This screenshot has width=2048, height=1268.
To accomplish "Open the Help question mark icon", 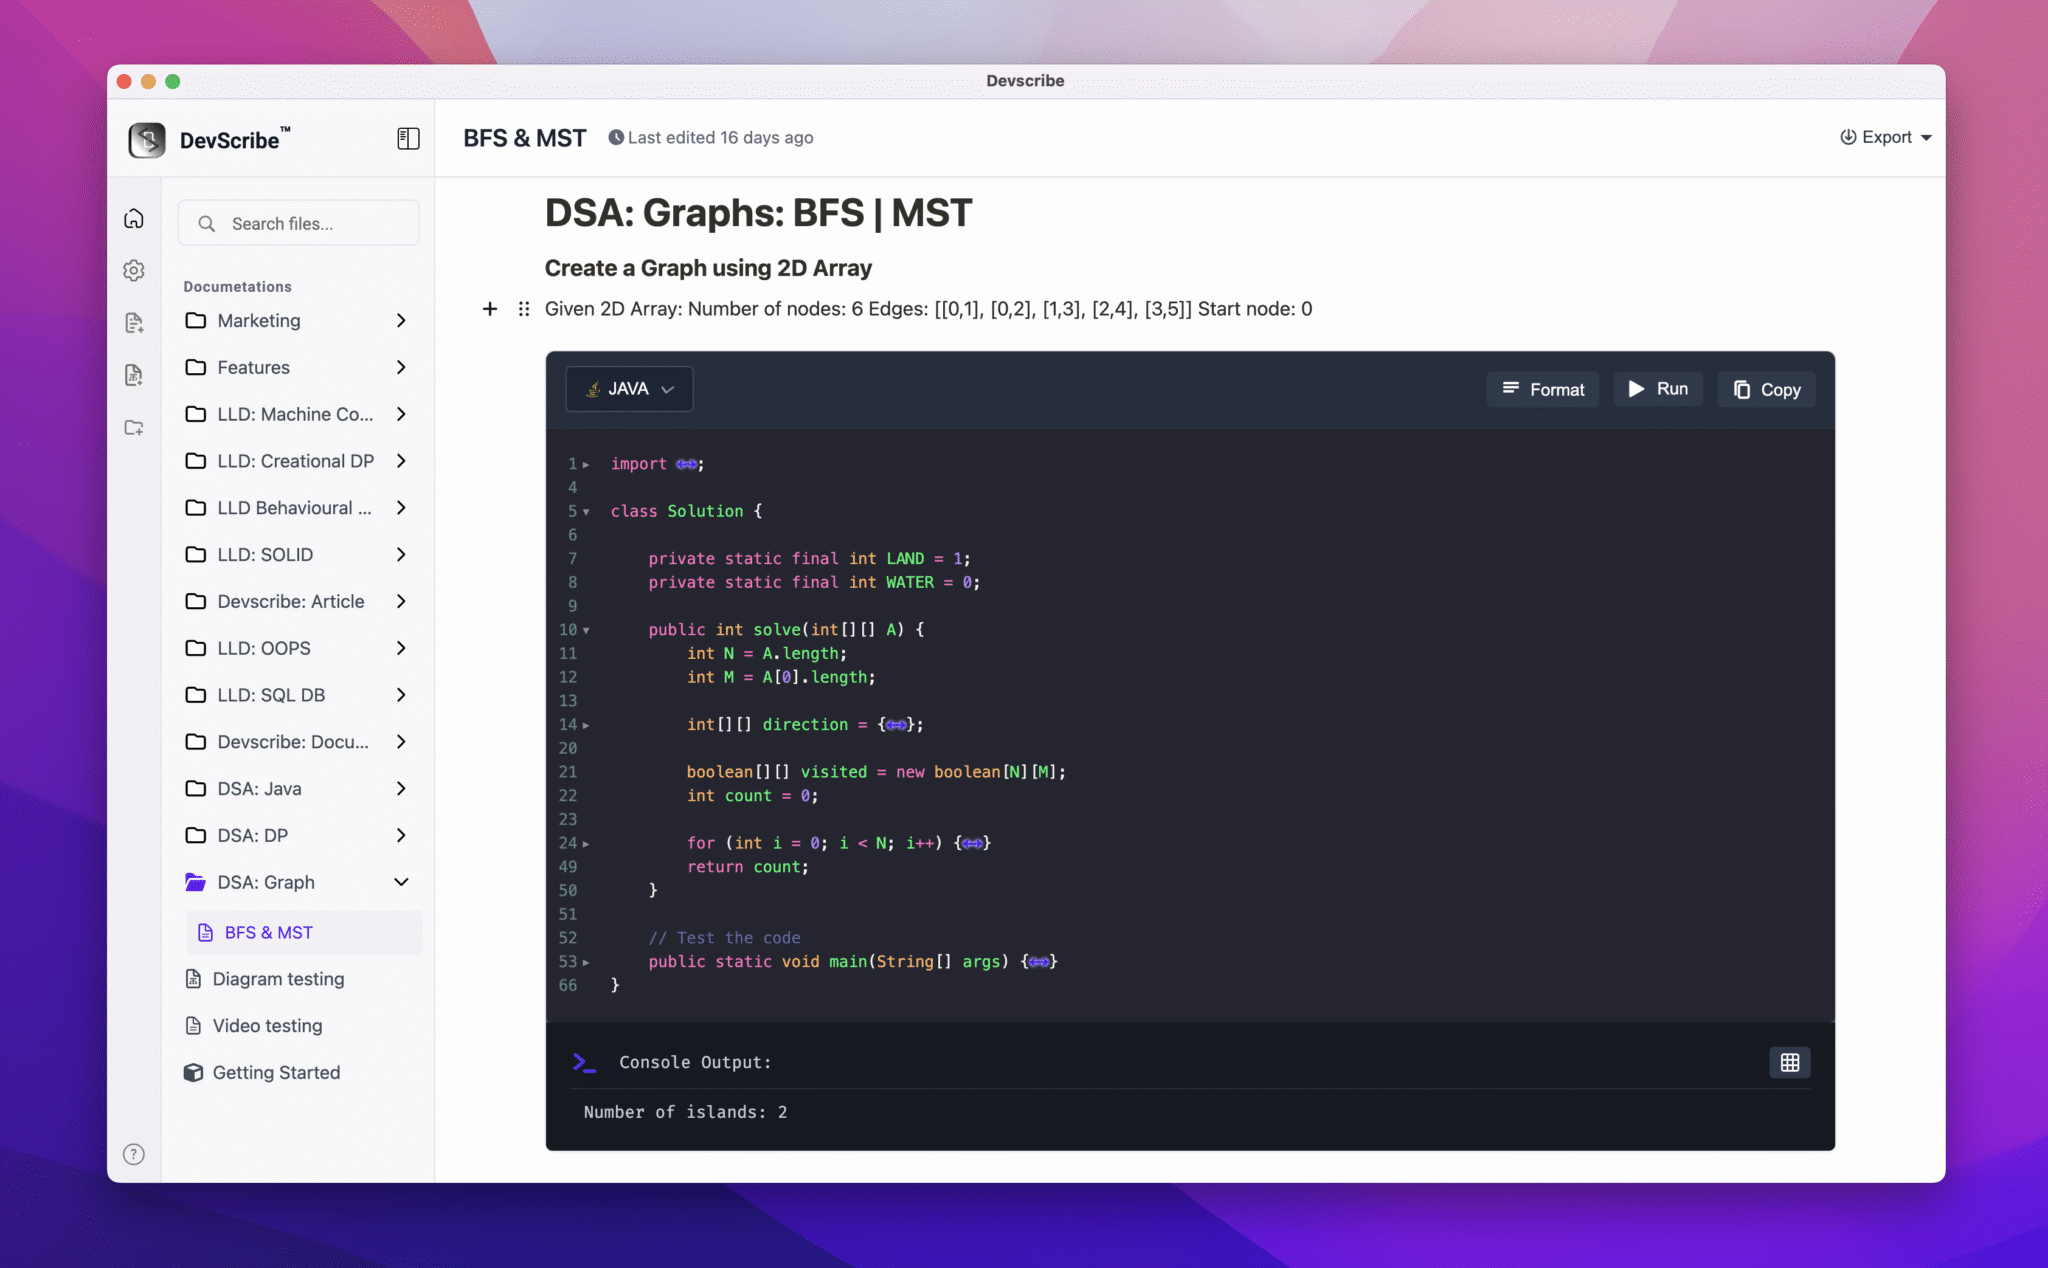I will [x=134, y=1154].
